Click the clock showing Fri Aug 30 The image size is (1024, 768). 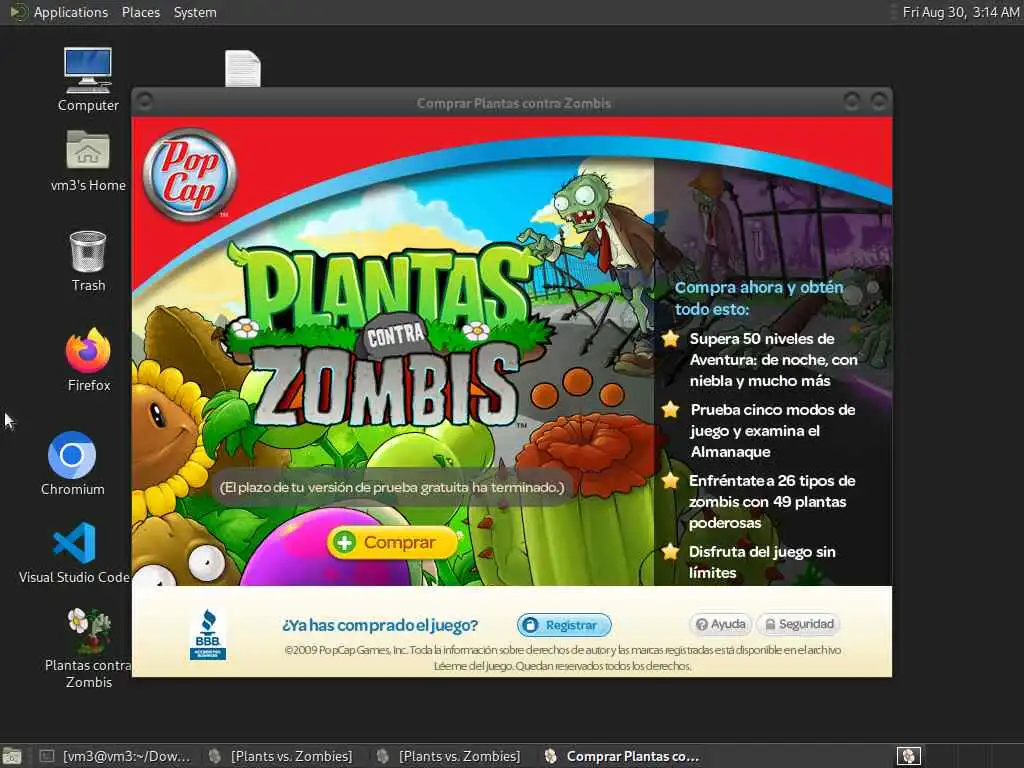pyautogui.click(x=961, y=12)
